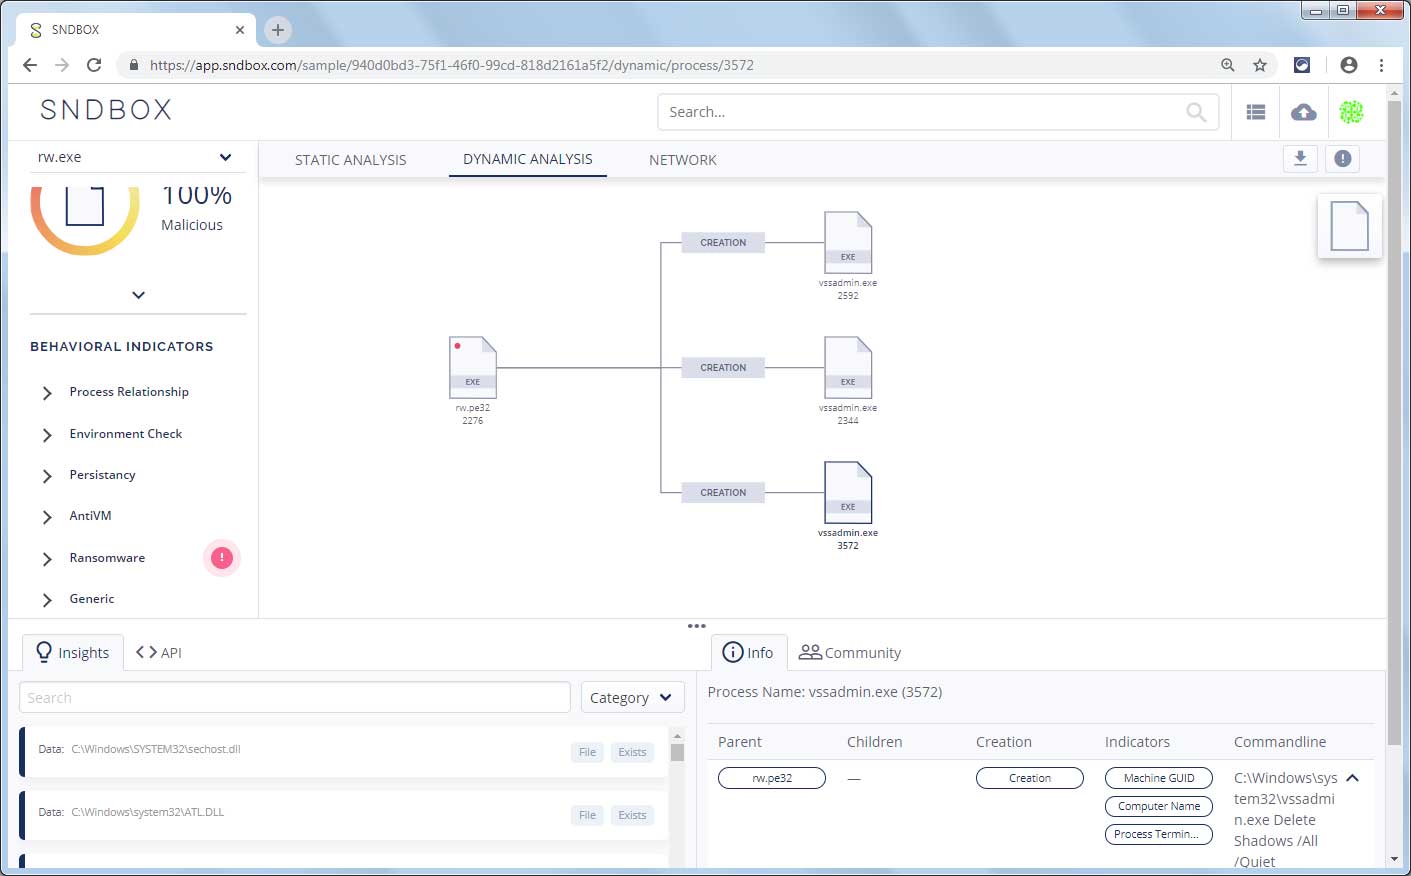Collapse the Commandline text chevron
1411x876 pixels.
point(1353,778)
